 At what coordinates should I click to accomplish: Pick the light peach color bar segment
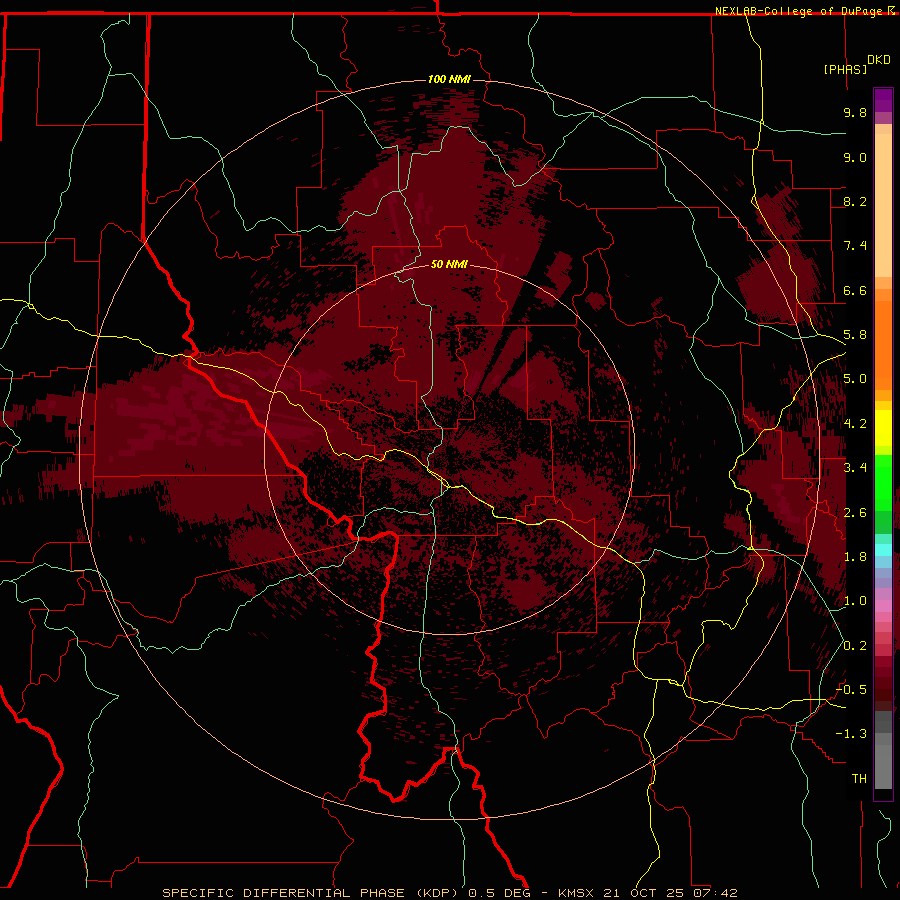(883, 205)
